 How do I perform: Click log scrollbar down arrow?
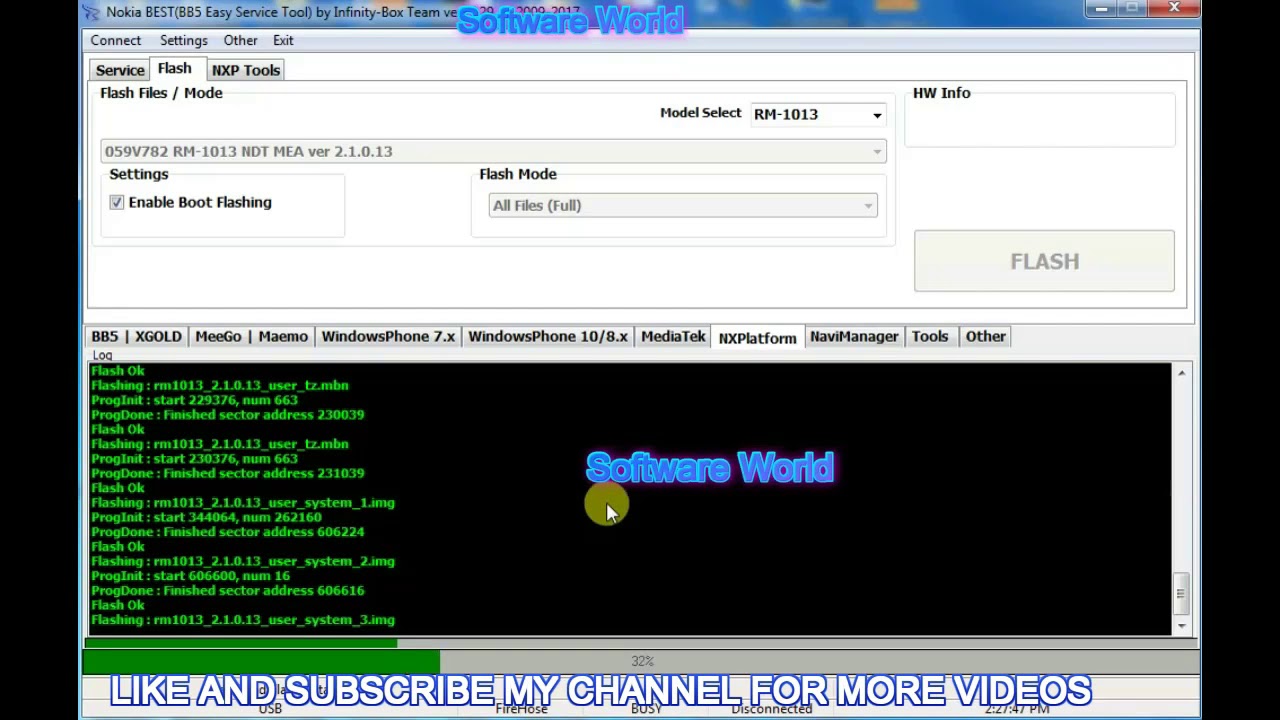[x=1181, y=626]
